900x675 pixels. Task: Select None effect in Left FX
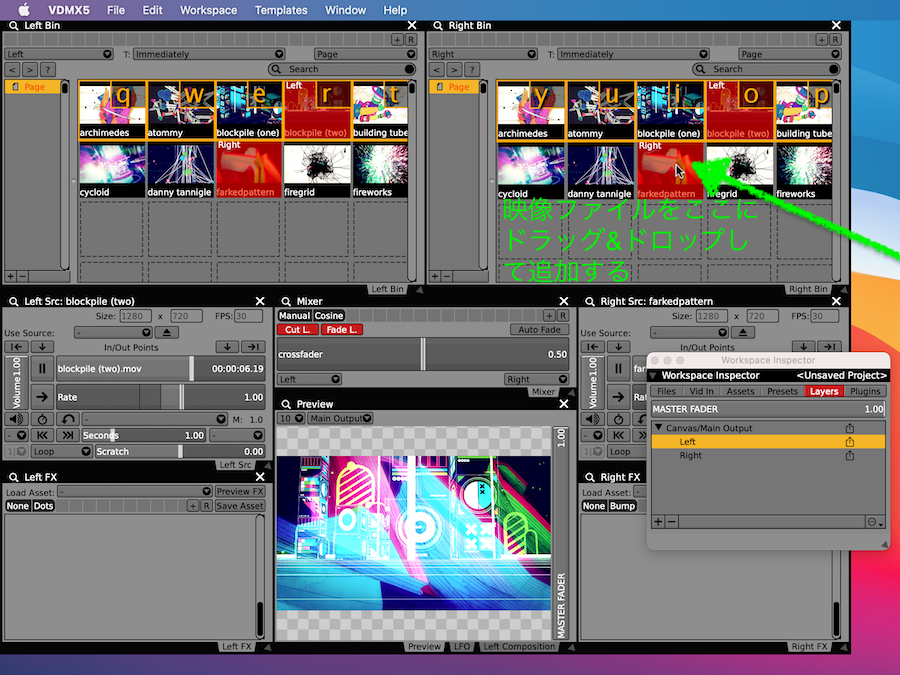pyautogui.click(x=17, y=506)
